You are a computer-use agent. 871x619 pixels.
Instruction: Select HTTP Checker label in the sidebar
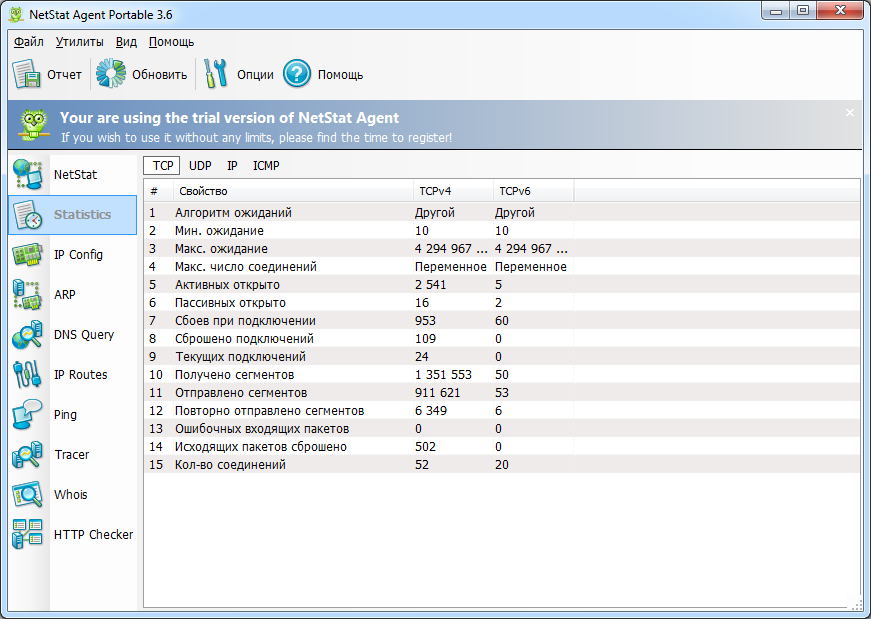93,535
